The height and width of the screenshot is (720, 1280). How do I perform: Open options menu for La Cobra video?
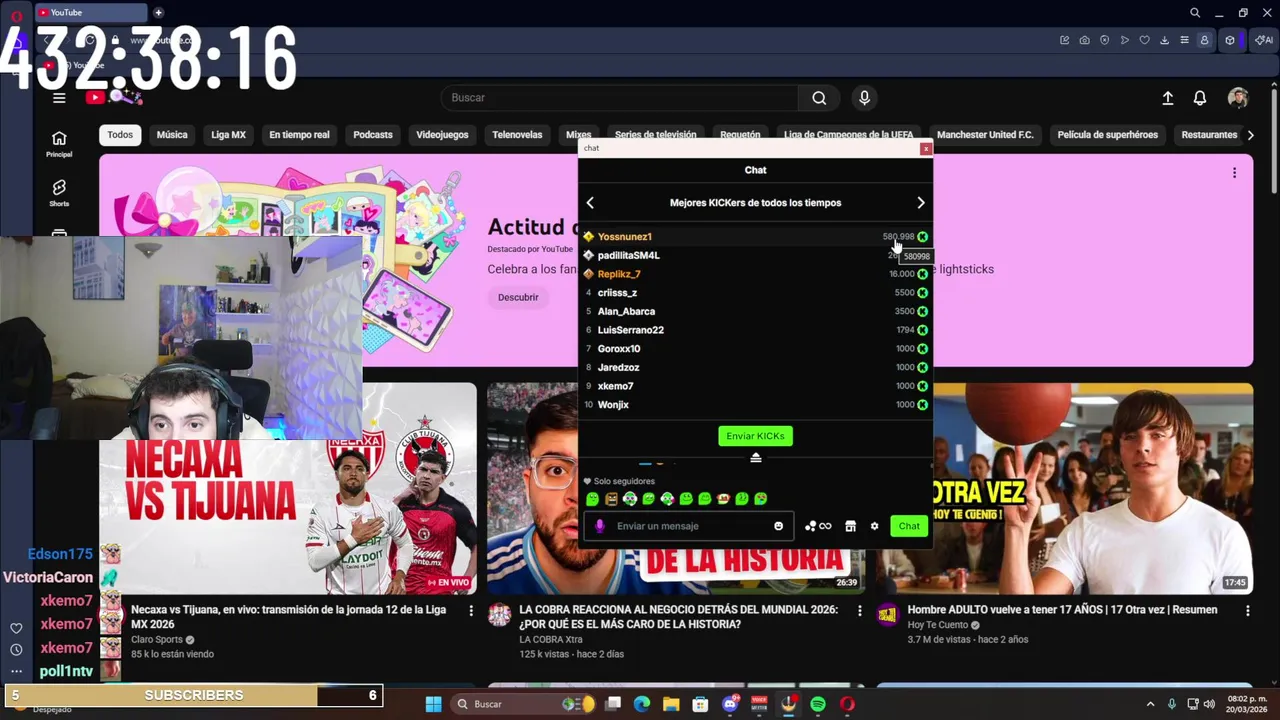click(x=859, y=610)
